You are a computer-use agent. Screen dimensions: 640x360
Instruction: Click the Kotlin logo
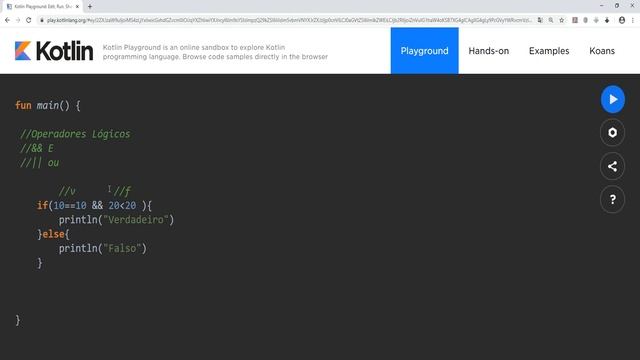pos(54,51)
